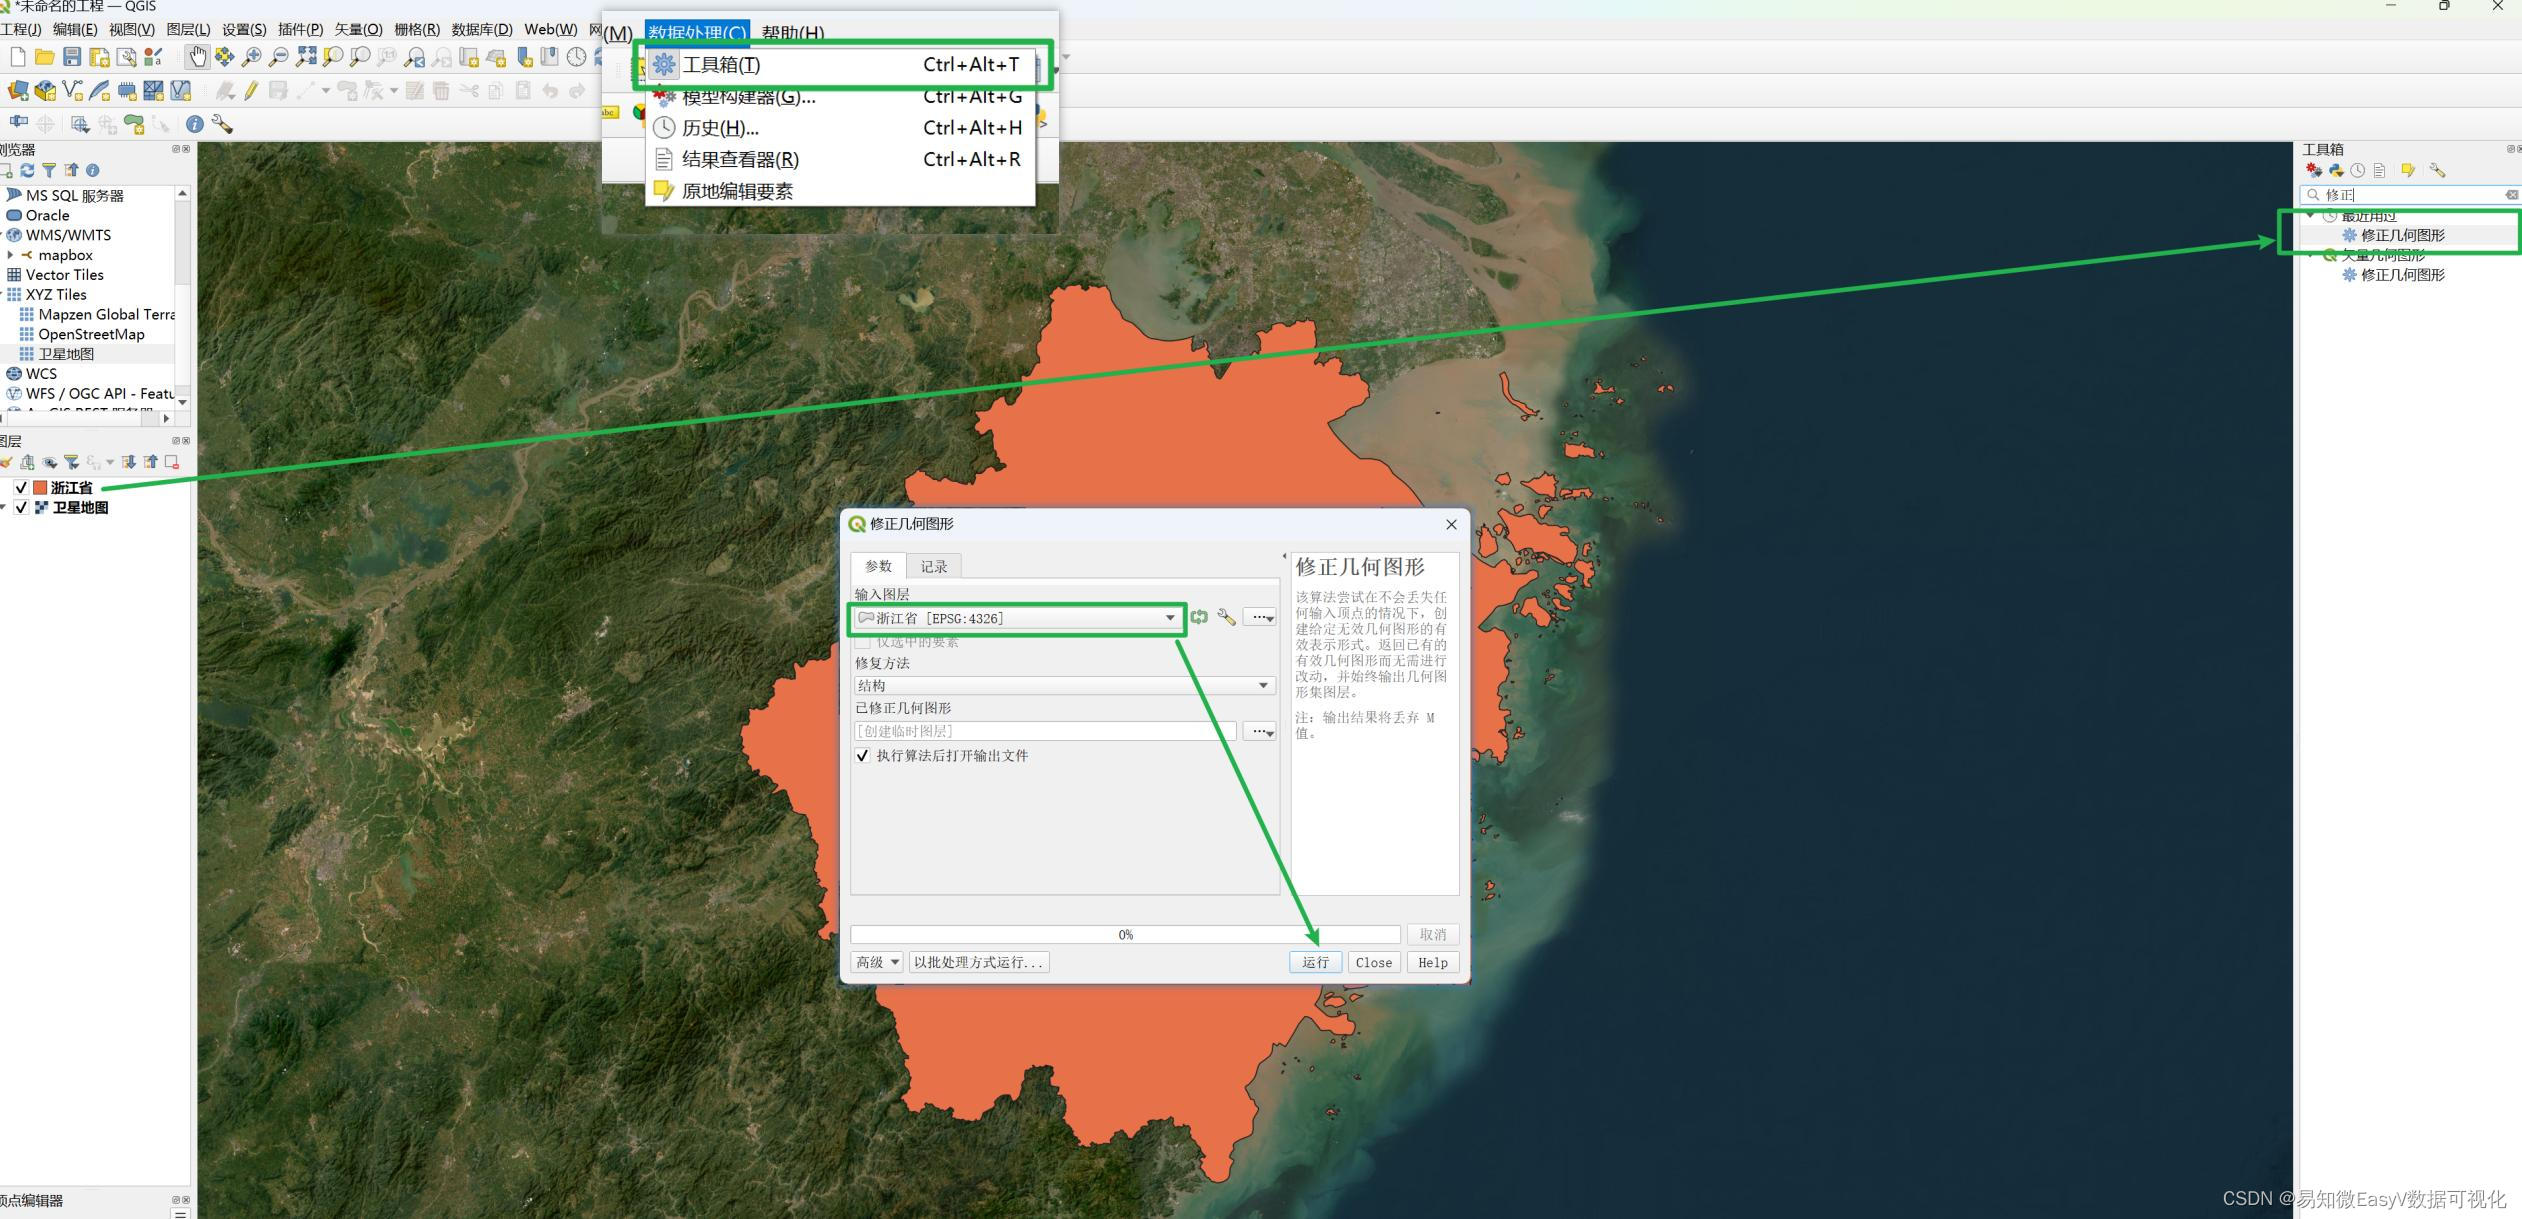Screen dimensions: 2522x1219
Task: Click the Zoom Full extent icon
Action: coord(306,57)
